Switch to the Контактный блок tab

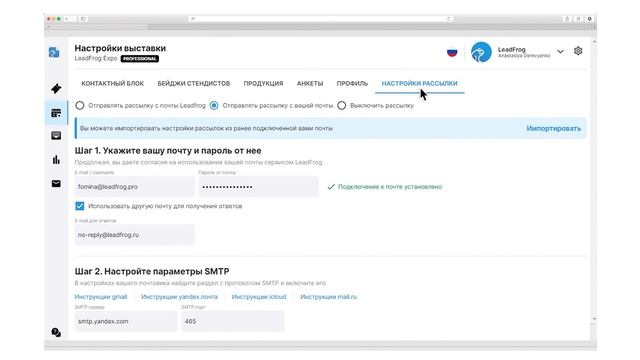point(113,83)
